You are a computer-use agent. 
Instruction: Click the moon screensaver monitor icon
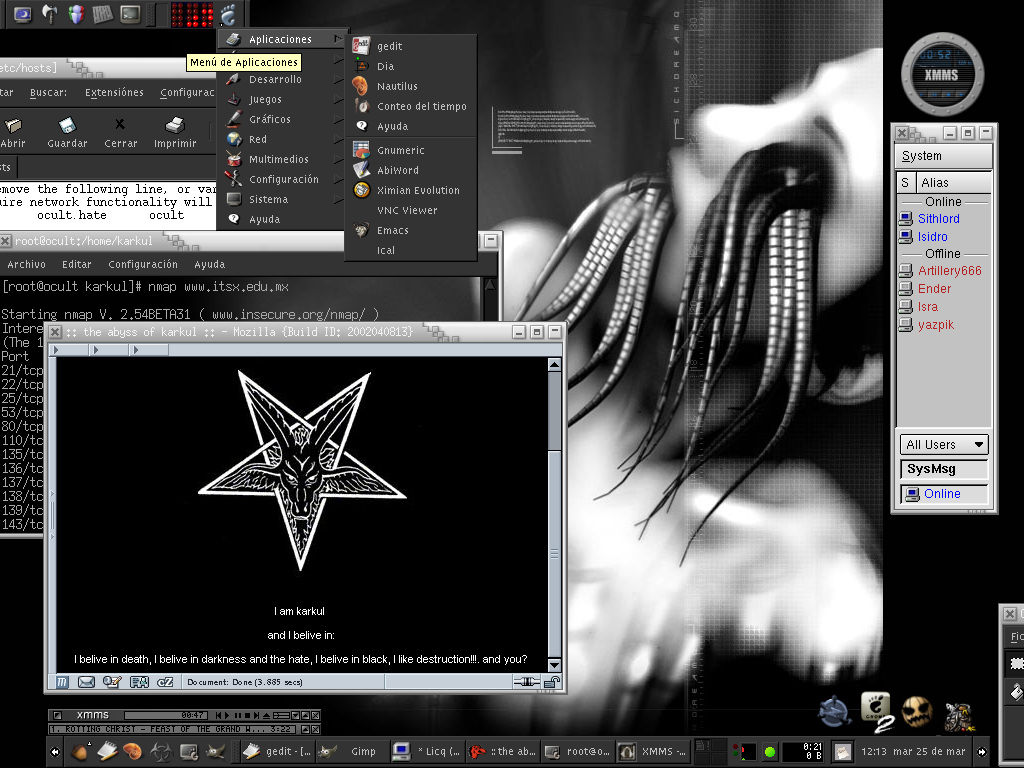point(23,14)
